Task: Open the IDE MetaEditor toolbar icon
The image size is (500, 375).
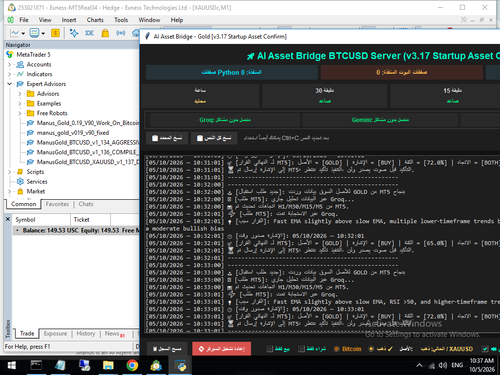Action: (x=89, y=33)
